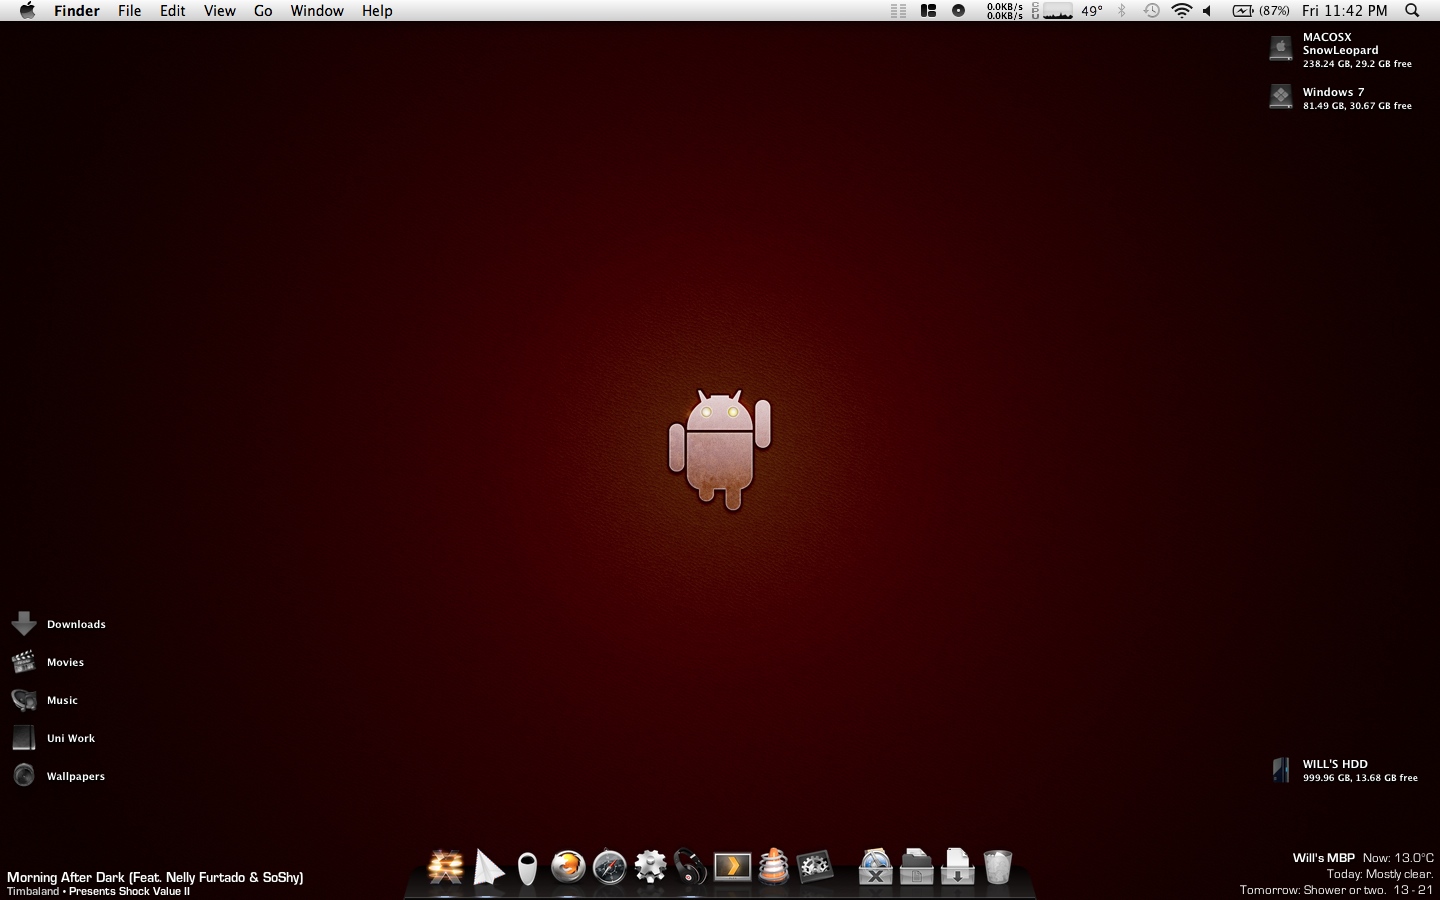The width and height of the screenshot is (1440, 900).
Task: Launch Finder from the dock
Action: (446, 866)
